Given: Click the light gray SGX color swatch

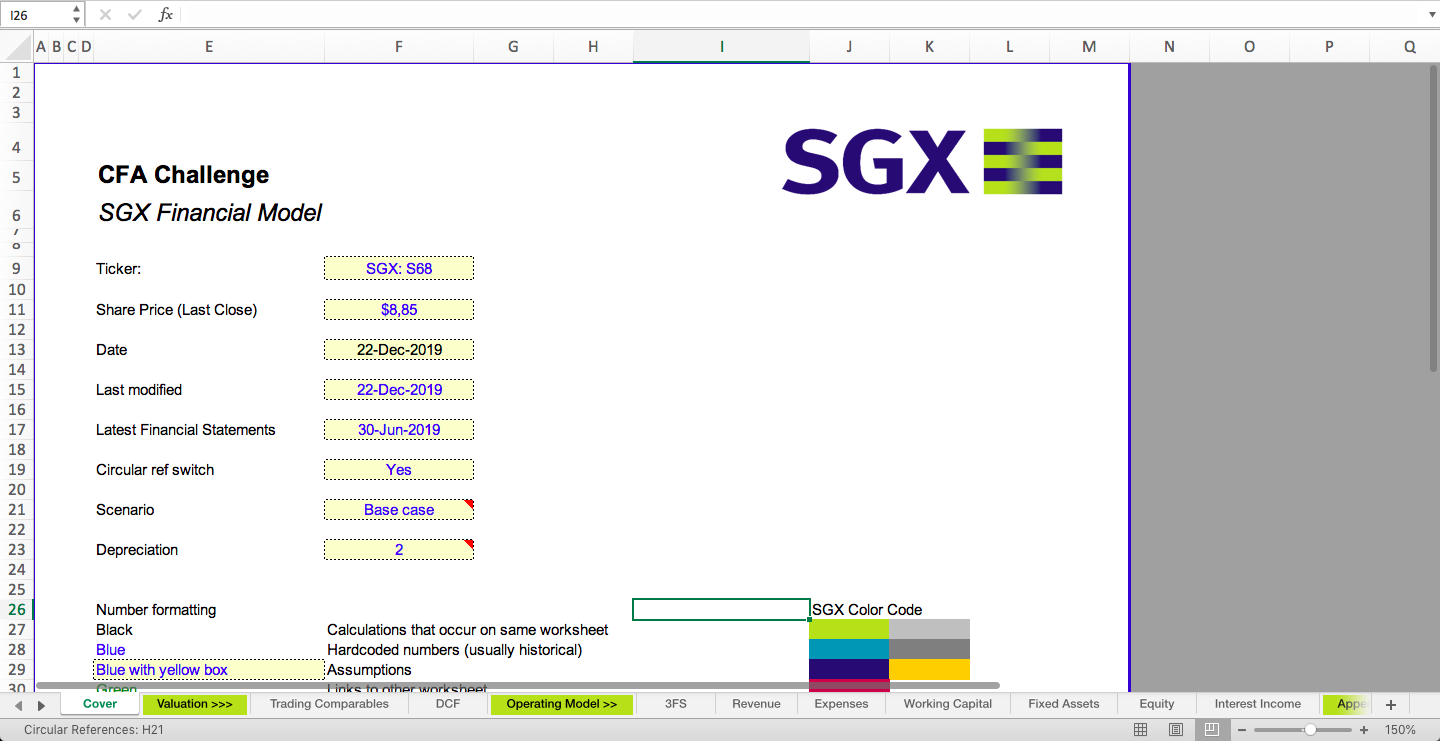Looking at the screenshot, I should 929,629.
